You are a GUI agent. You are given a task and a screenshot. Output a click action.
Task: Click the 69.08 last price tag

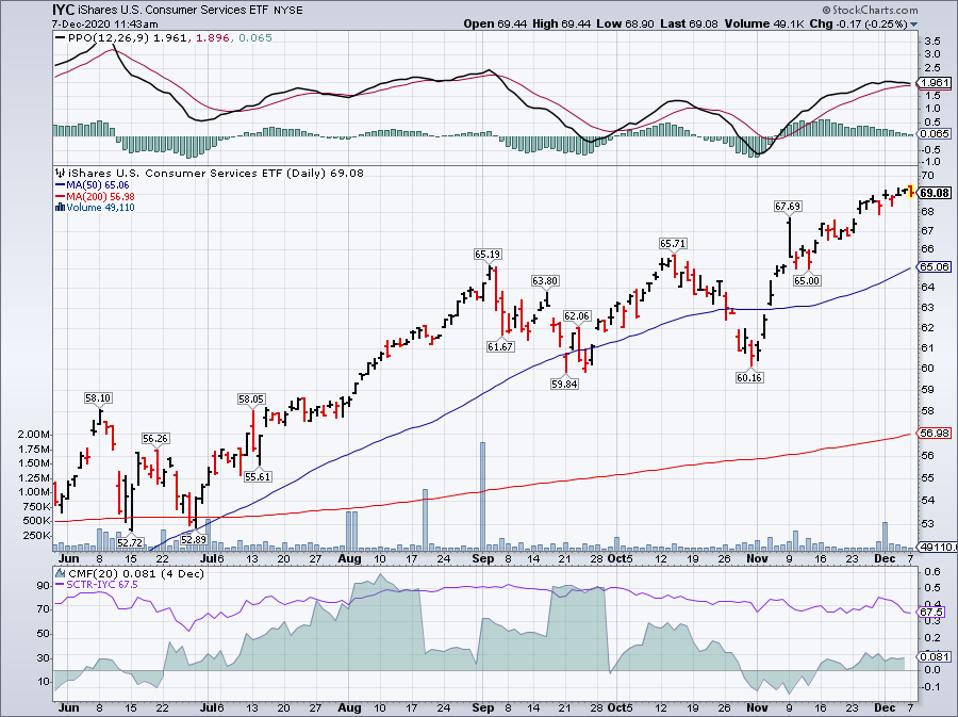coord(935,193)
